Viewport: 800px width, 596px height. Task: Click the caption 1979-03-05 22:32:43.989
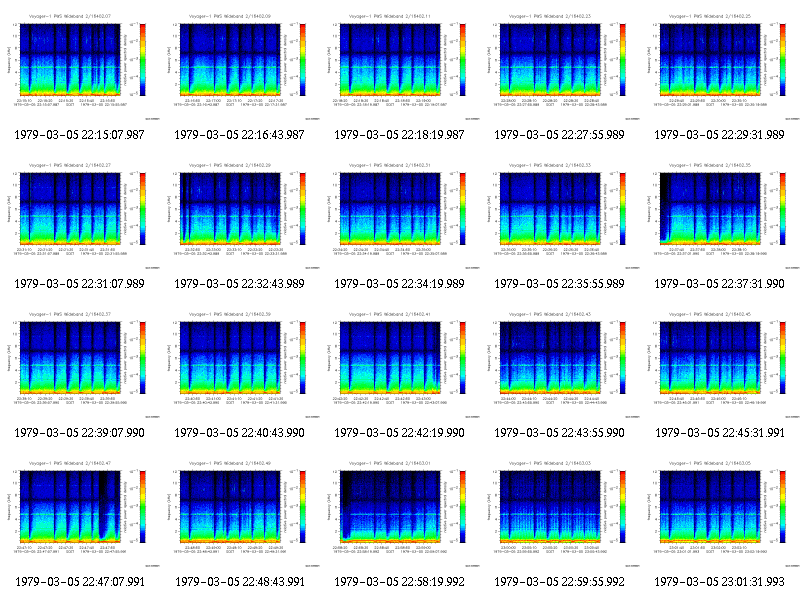click(239, 284)
